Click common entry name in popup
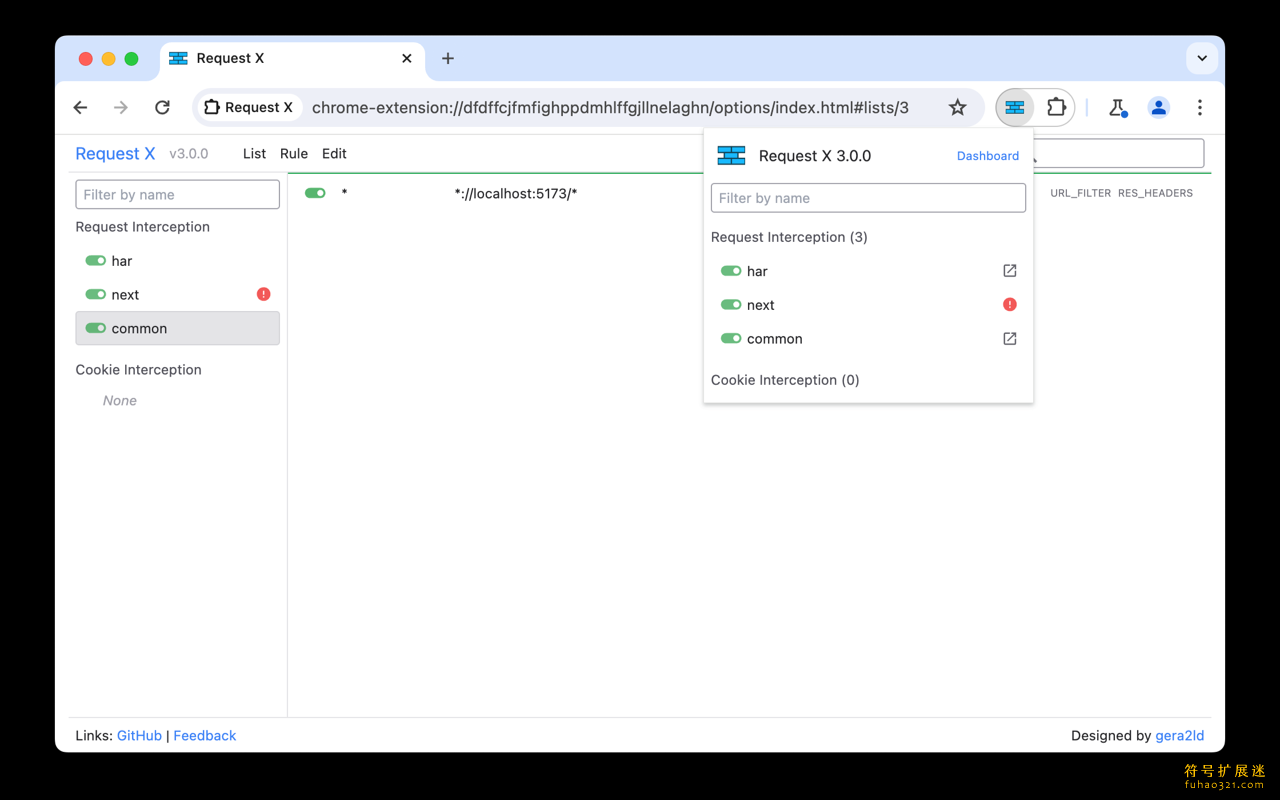Screen dimensions: 1280x800 [775, 339]
